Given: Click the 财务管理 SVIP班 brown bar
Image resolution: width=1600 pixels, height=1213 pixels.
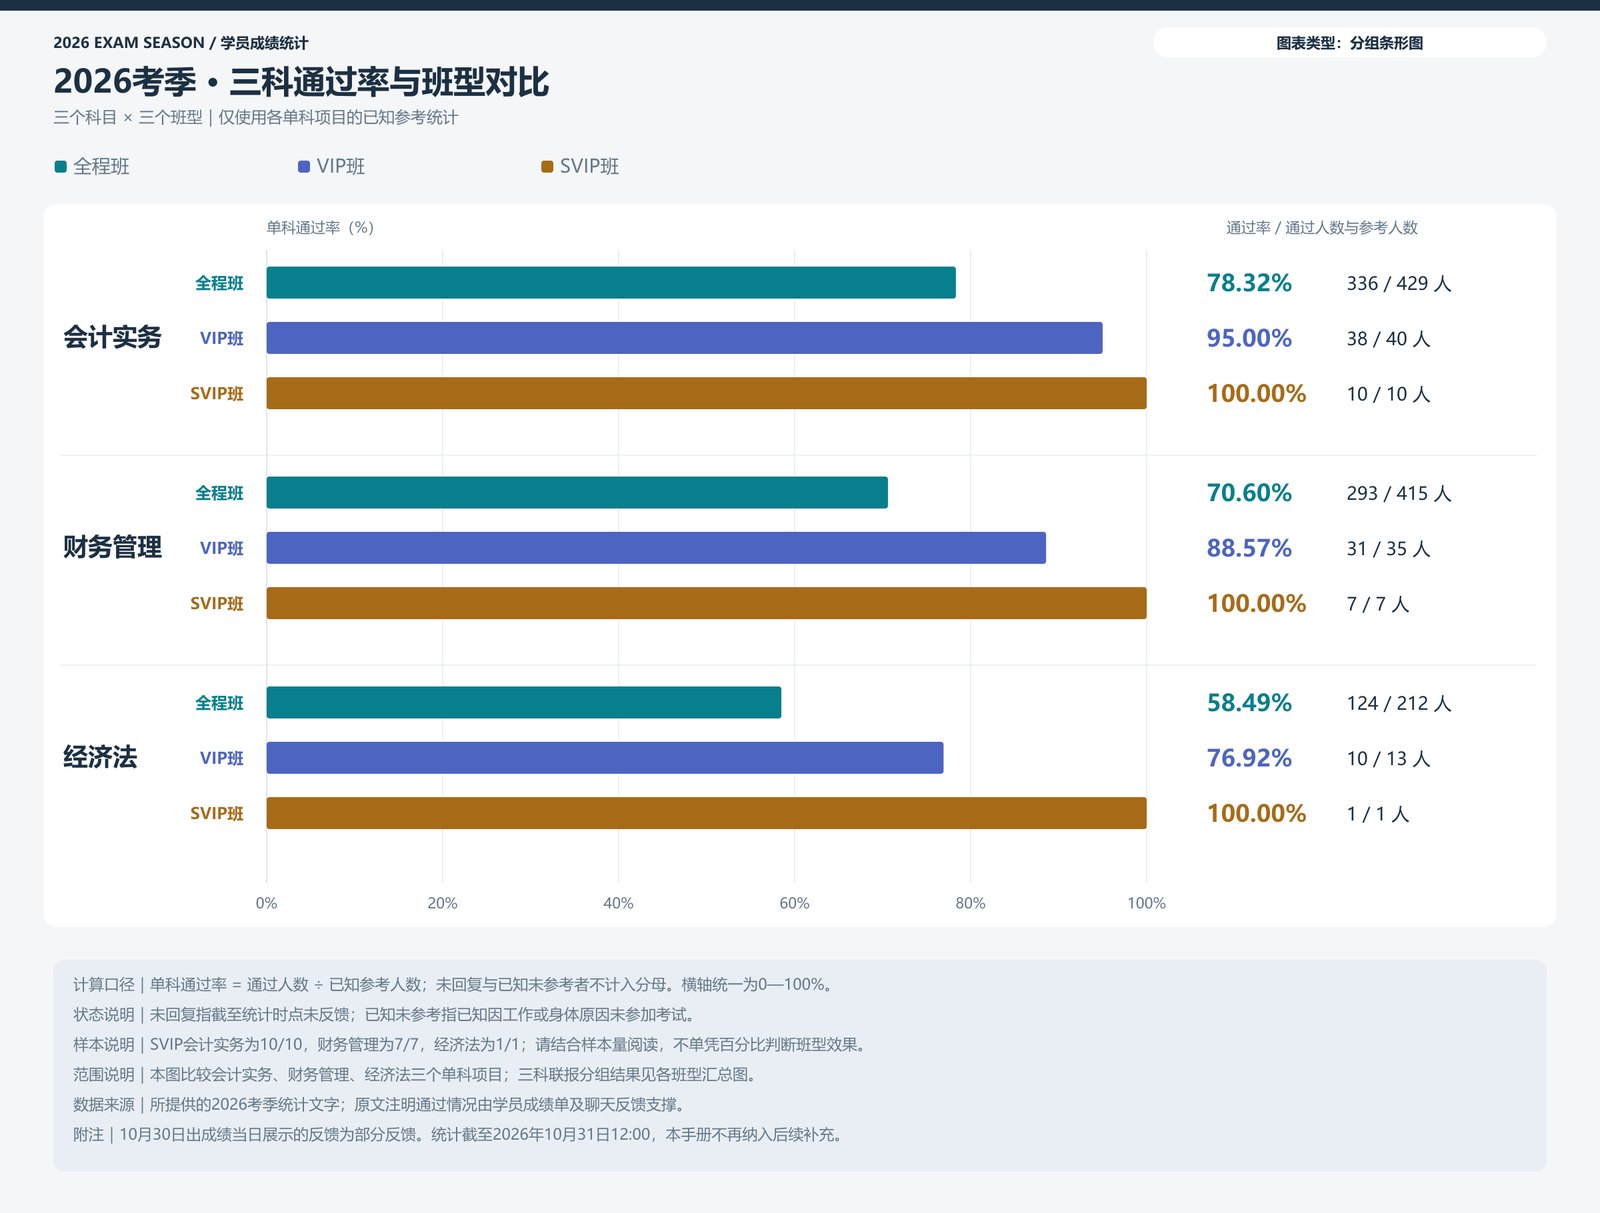Looking at the screenshot, I should click(x=706, y=603).
